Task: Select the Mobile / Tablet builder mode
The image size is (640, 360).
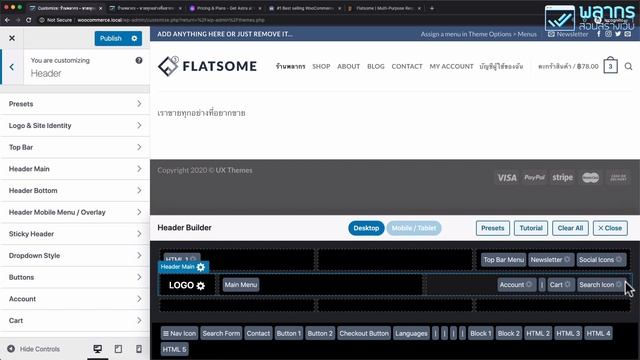Action: [x=414, y=228]
